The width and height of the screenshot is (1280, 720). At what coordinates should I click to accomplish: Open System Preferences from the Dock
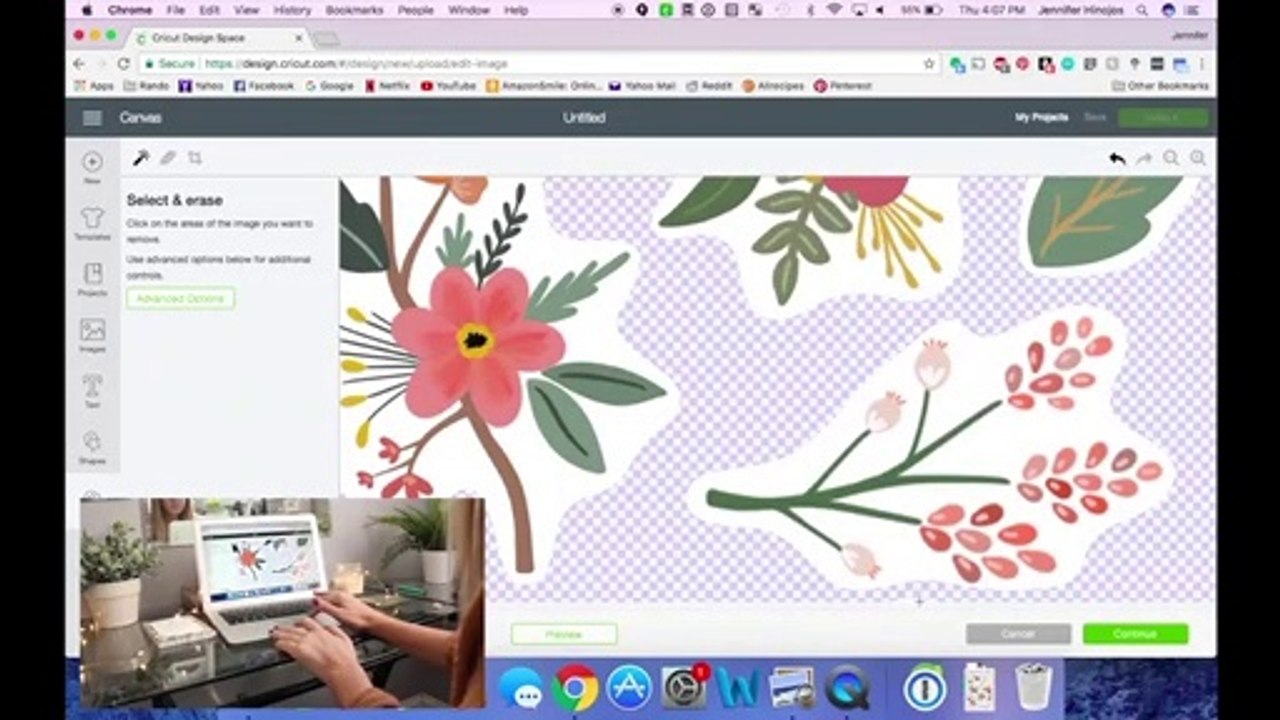684,688
